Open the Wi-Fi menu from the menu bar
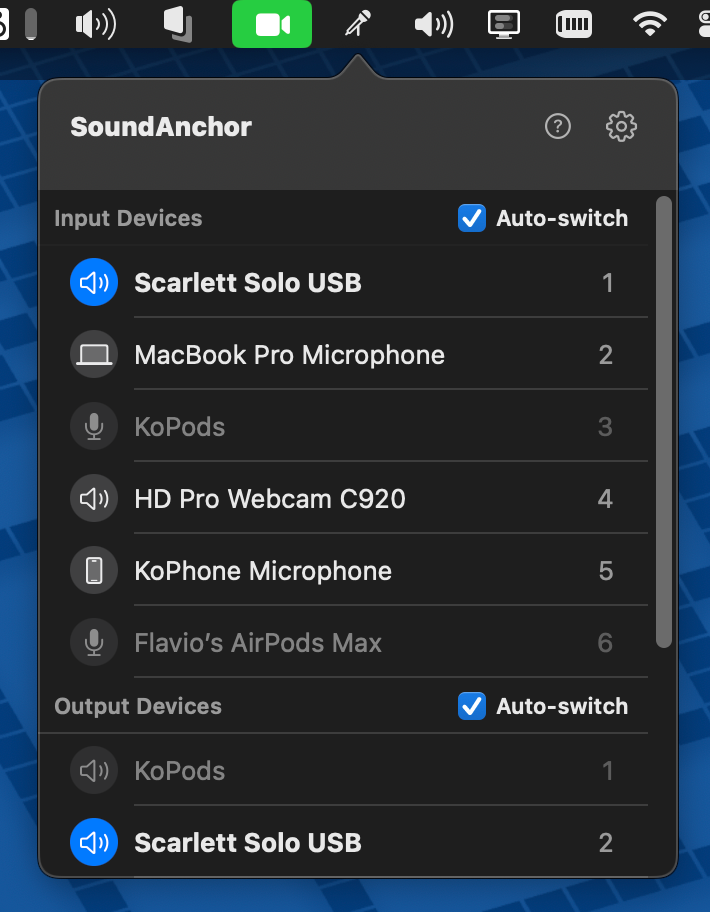710x912 pixels. (647, 24)
